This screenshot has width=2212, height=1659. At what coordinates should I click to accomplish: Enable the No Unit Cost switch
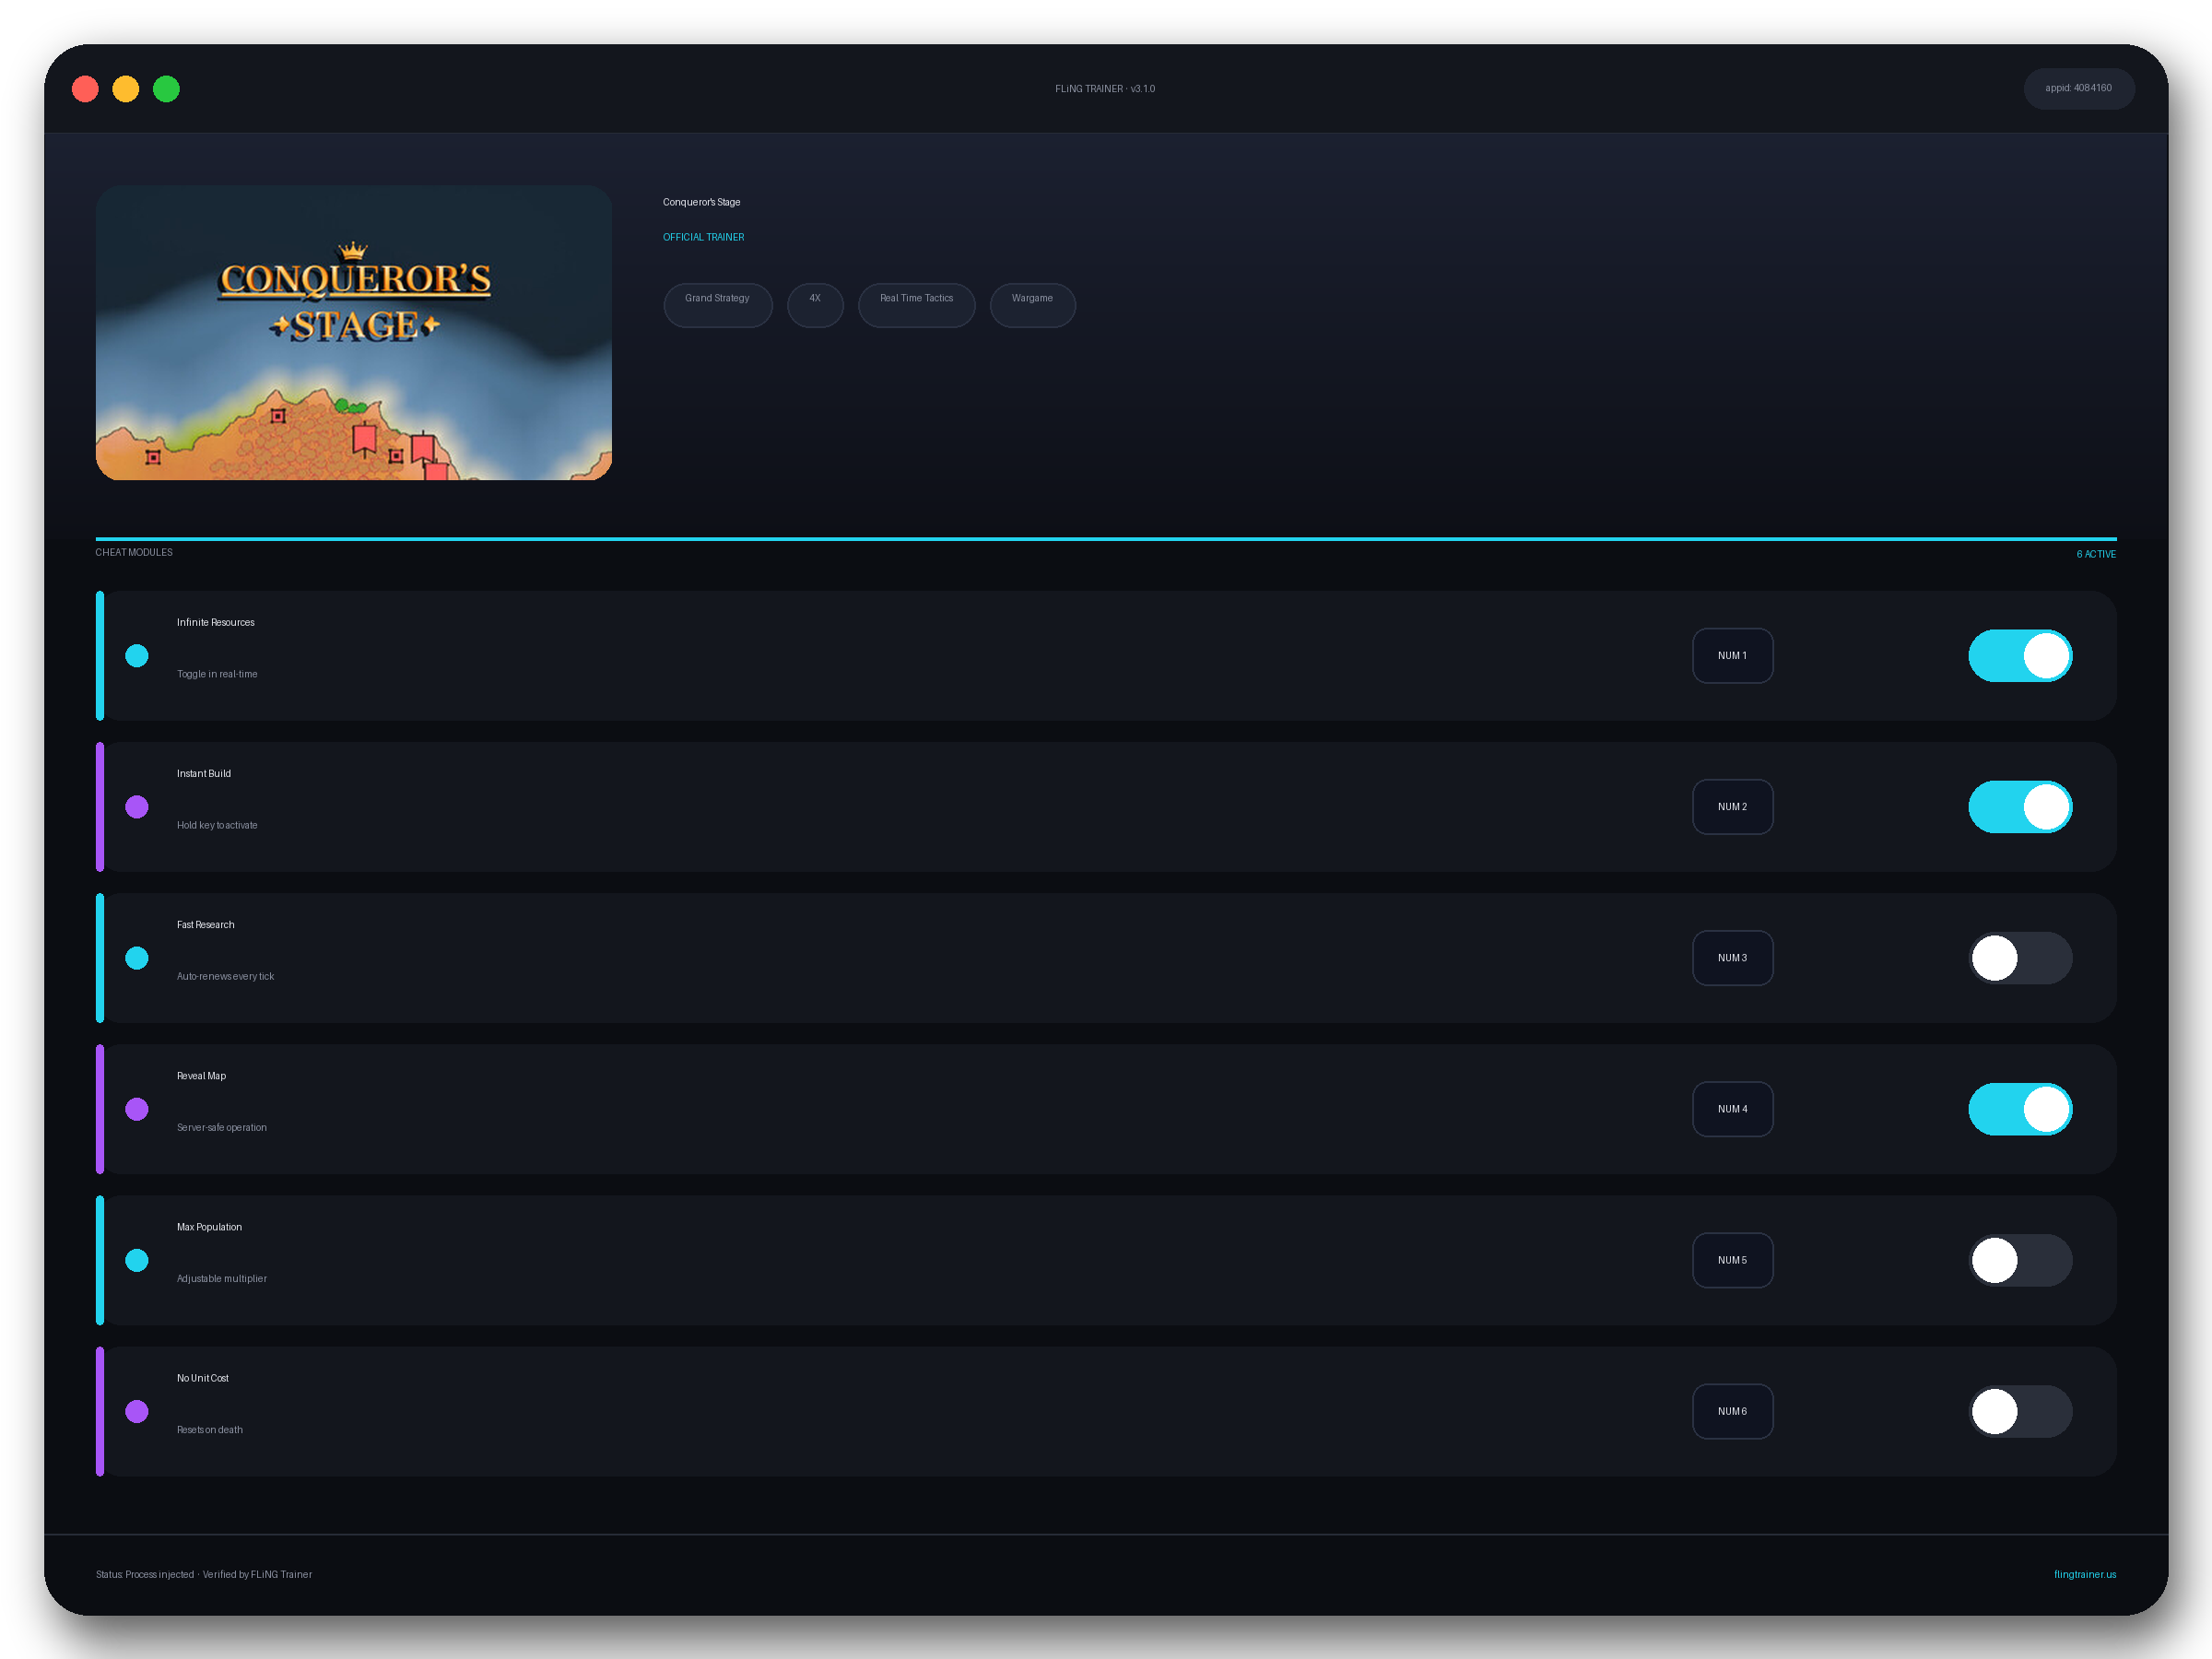click(2020, 1411)
